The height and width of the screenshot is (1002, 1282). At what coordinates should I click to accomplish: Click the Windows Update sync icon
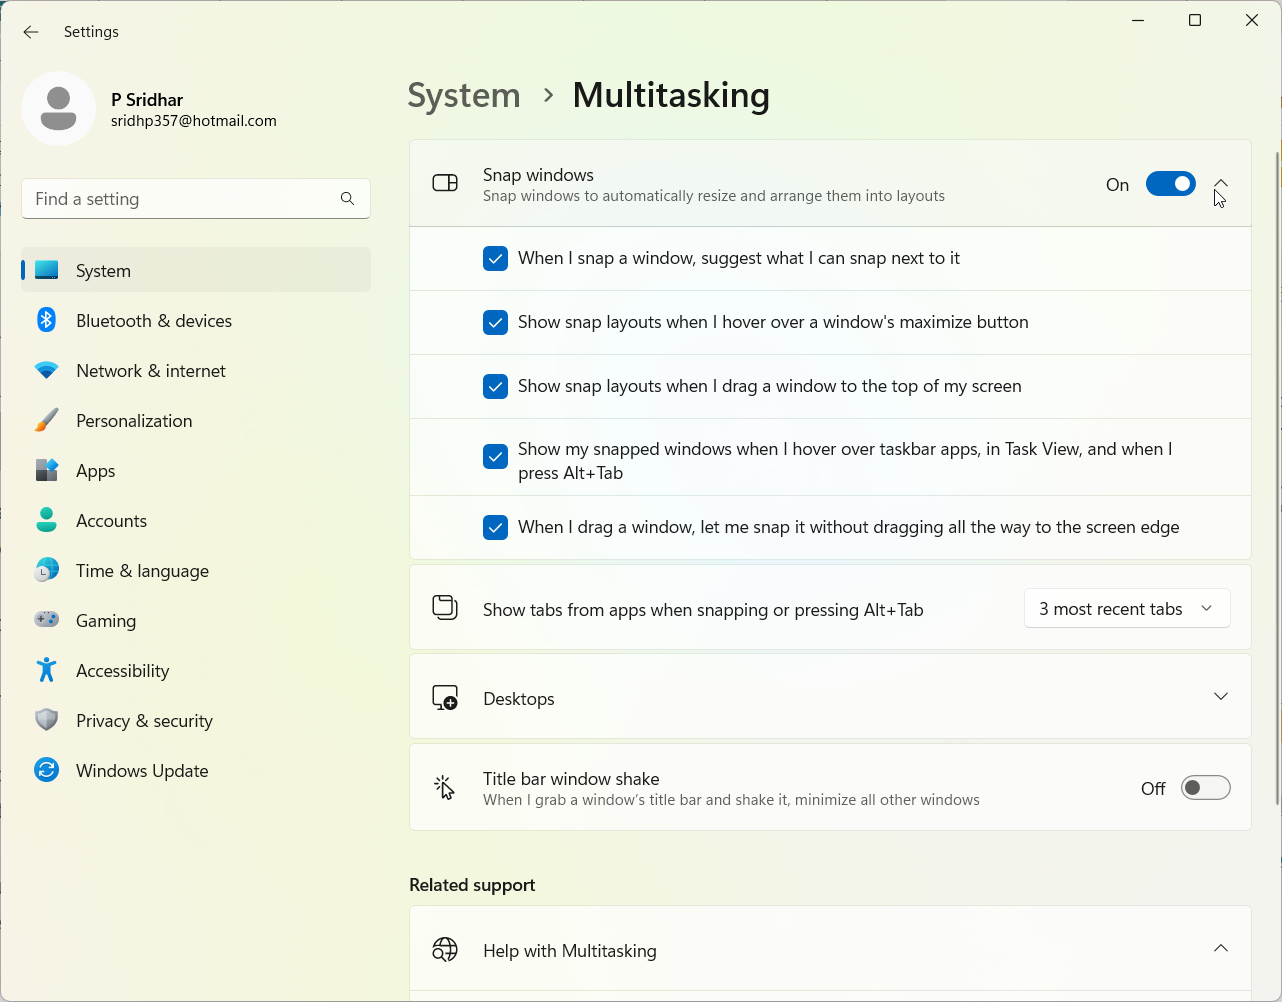tap(47, 770)
